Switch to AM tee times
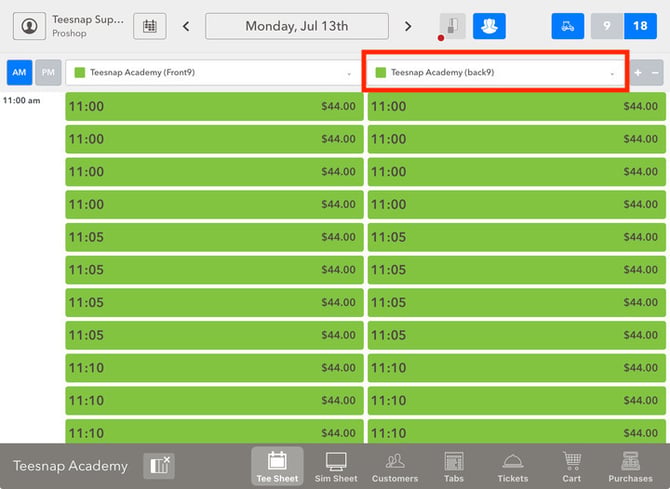Viewport: 670px width, 489px height. tap(19, 72)
